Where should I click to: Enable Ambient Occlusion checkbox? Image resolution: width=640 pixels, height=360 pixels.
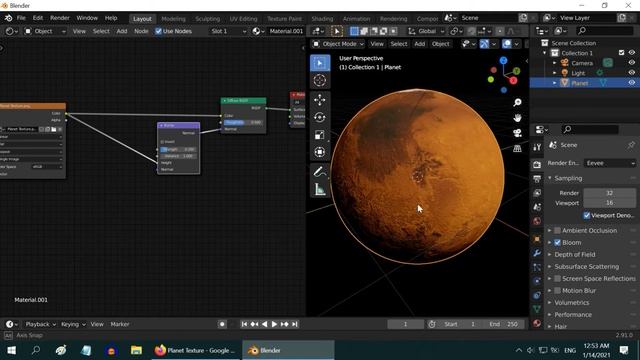click(557, 230)
